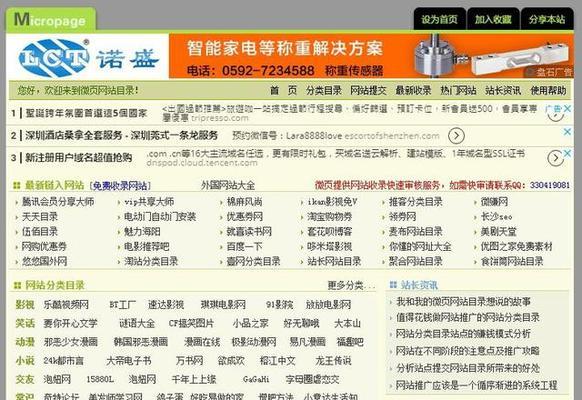Viewport: 582px width, 400px height.
Task: Open the 网站提交 menu item
Action: click(369, 90)
